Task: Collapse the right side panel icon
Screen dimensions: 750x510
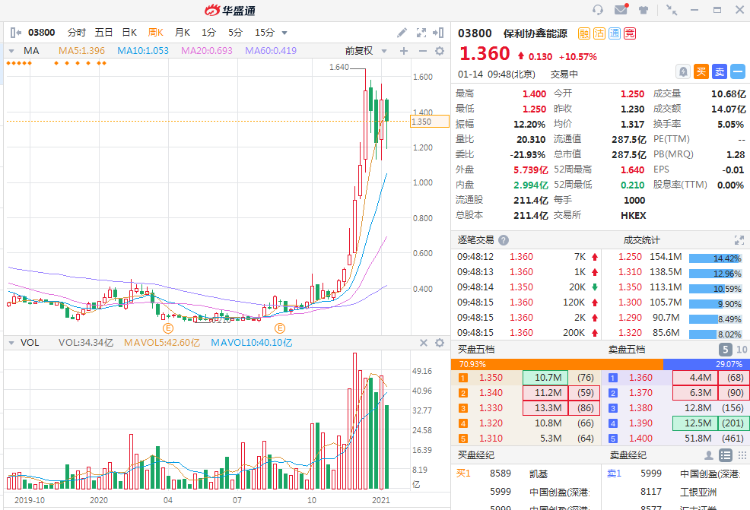Action: pos(438,33)
